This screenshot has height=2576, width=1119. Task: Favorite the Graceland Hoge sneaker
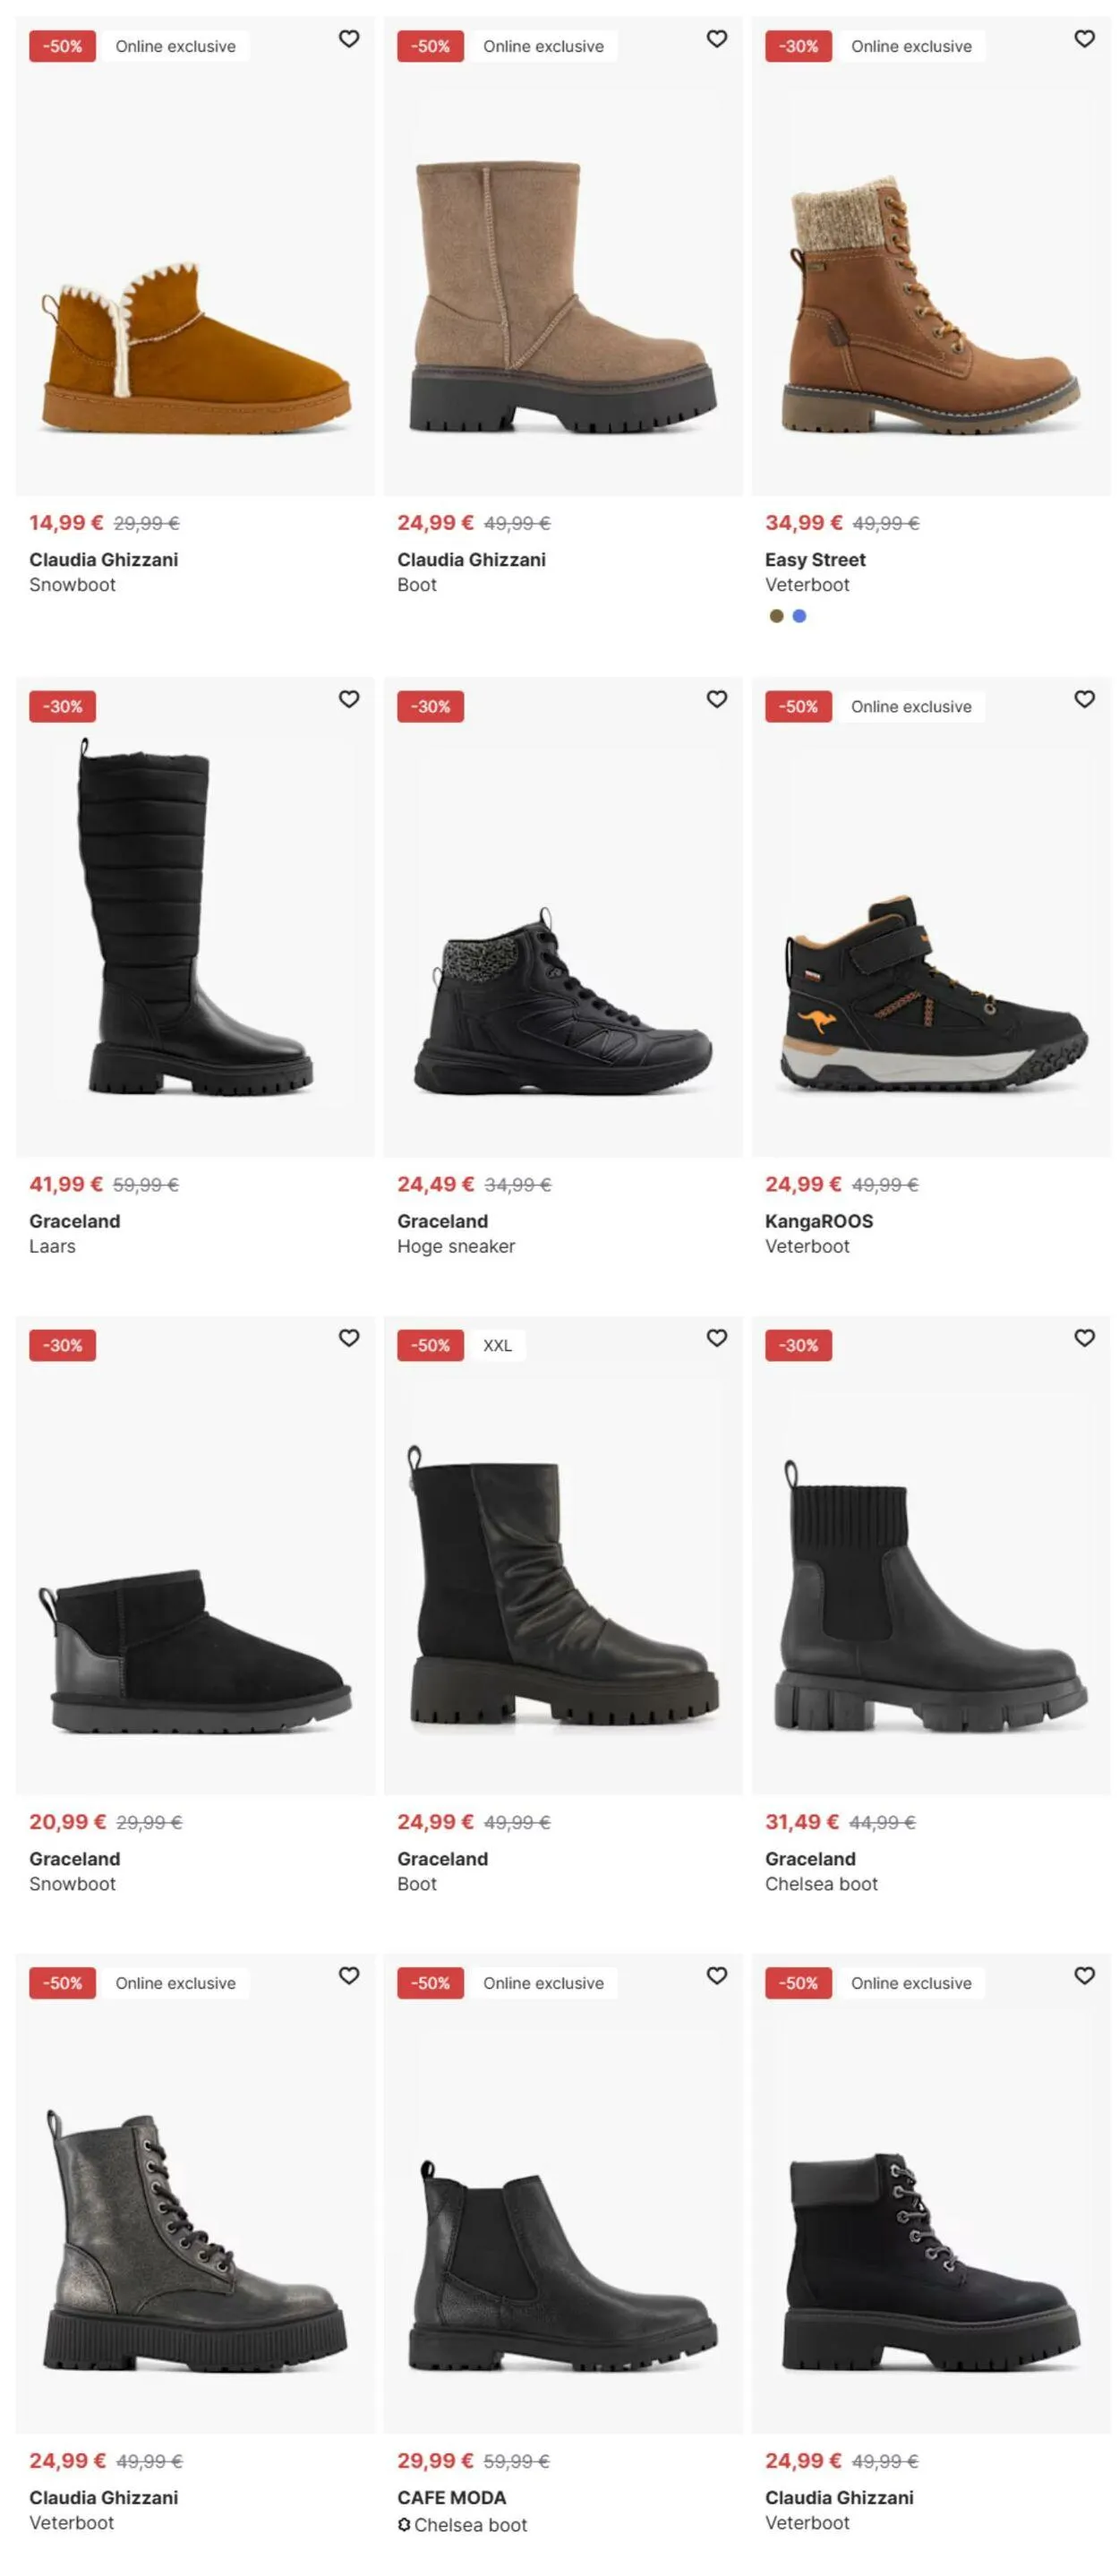click(x=717, y=699)
